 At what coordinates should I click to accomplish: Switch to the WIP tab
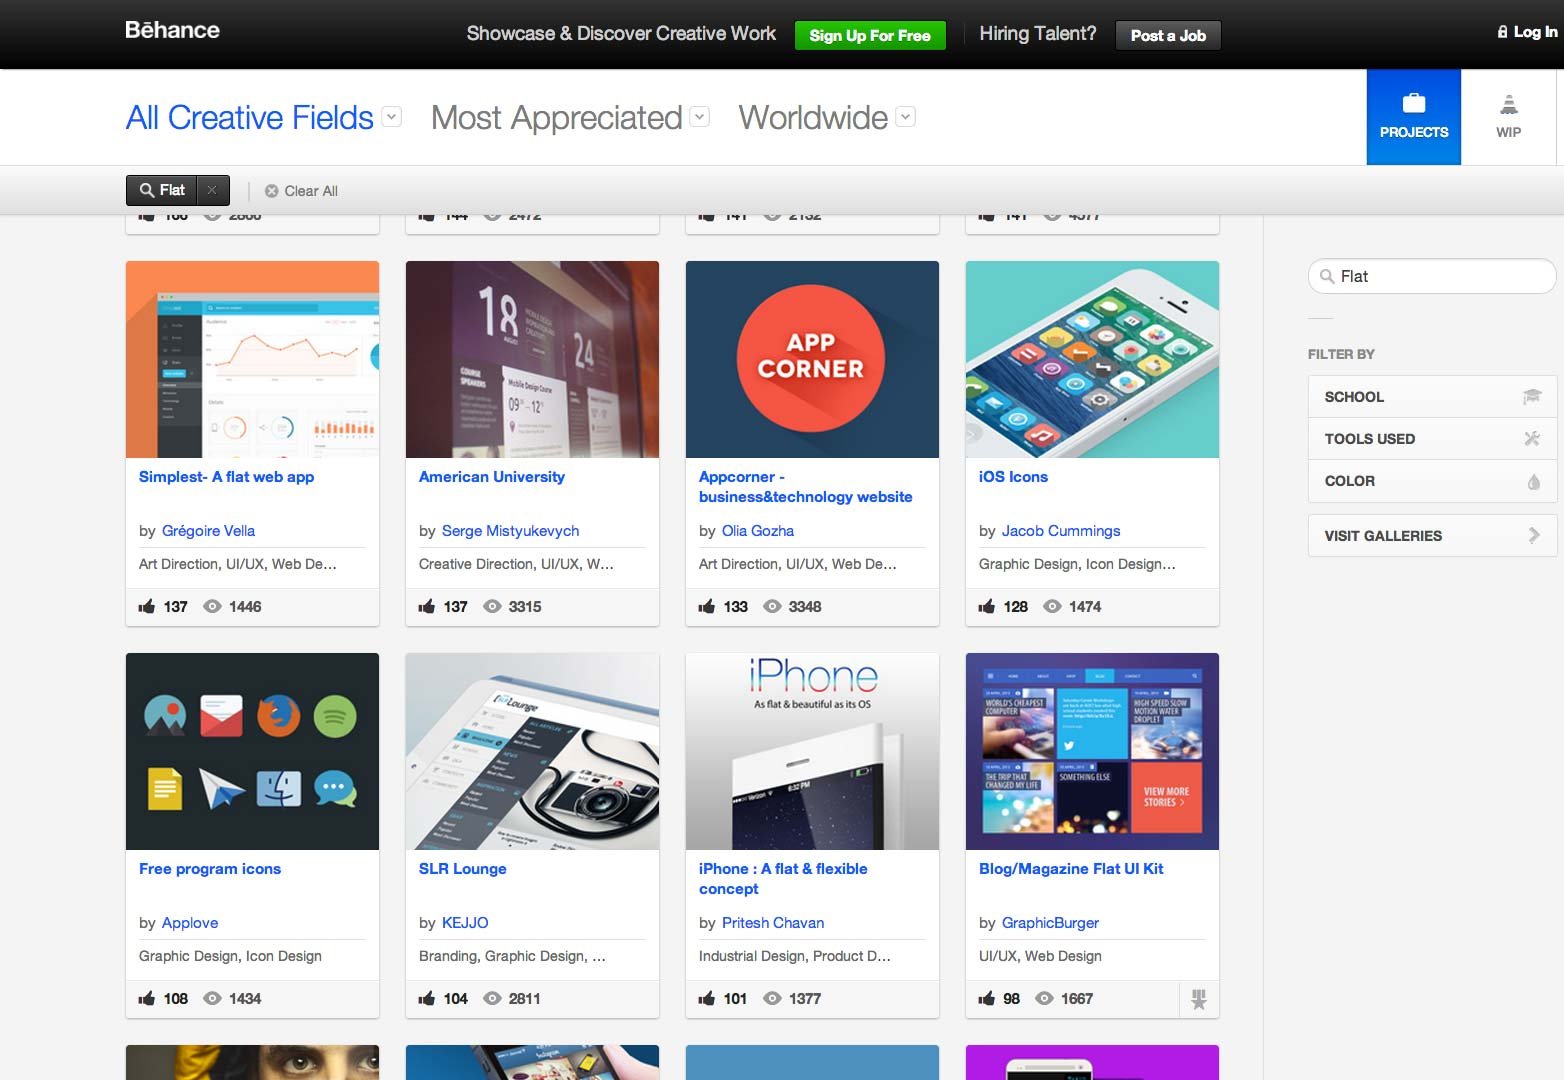[x=1508, y=117]
